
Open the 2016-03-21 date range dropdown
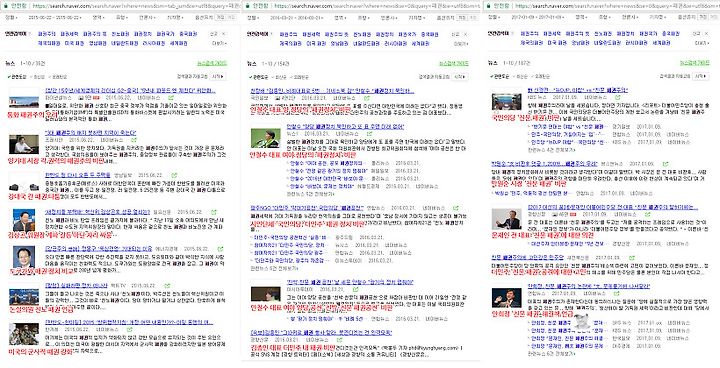pos(297,17)
